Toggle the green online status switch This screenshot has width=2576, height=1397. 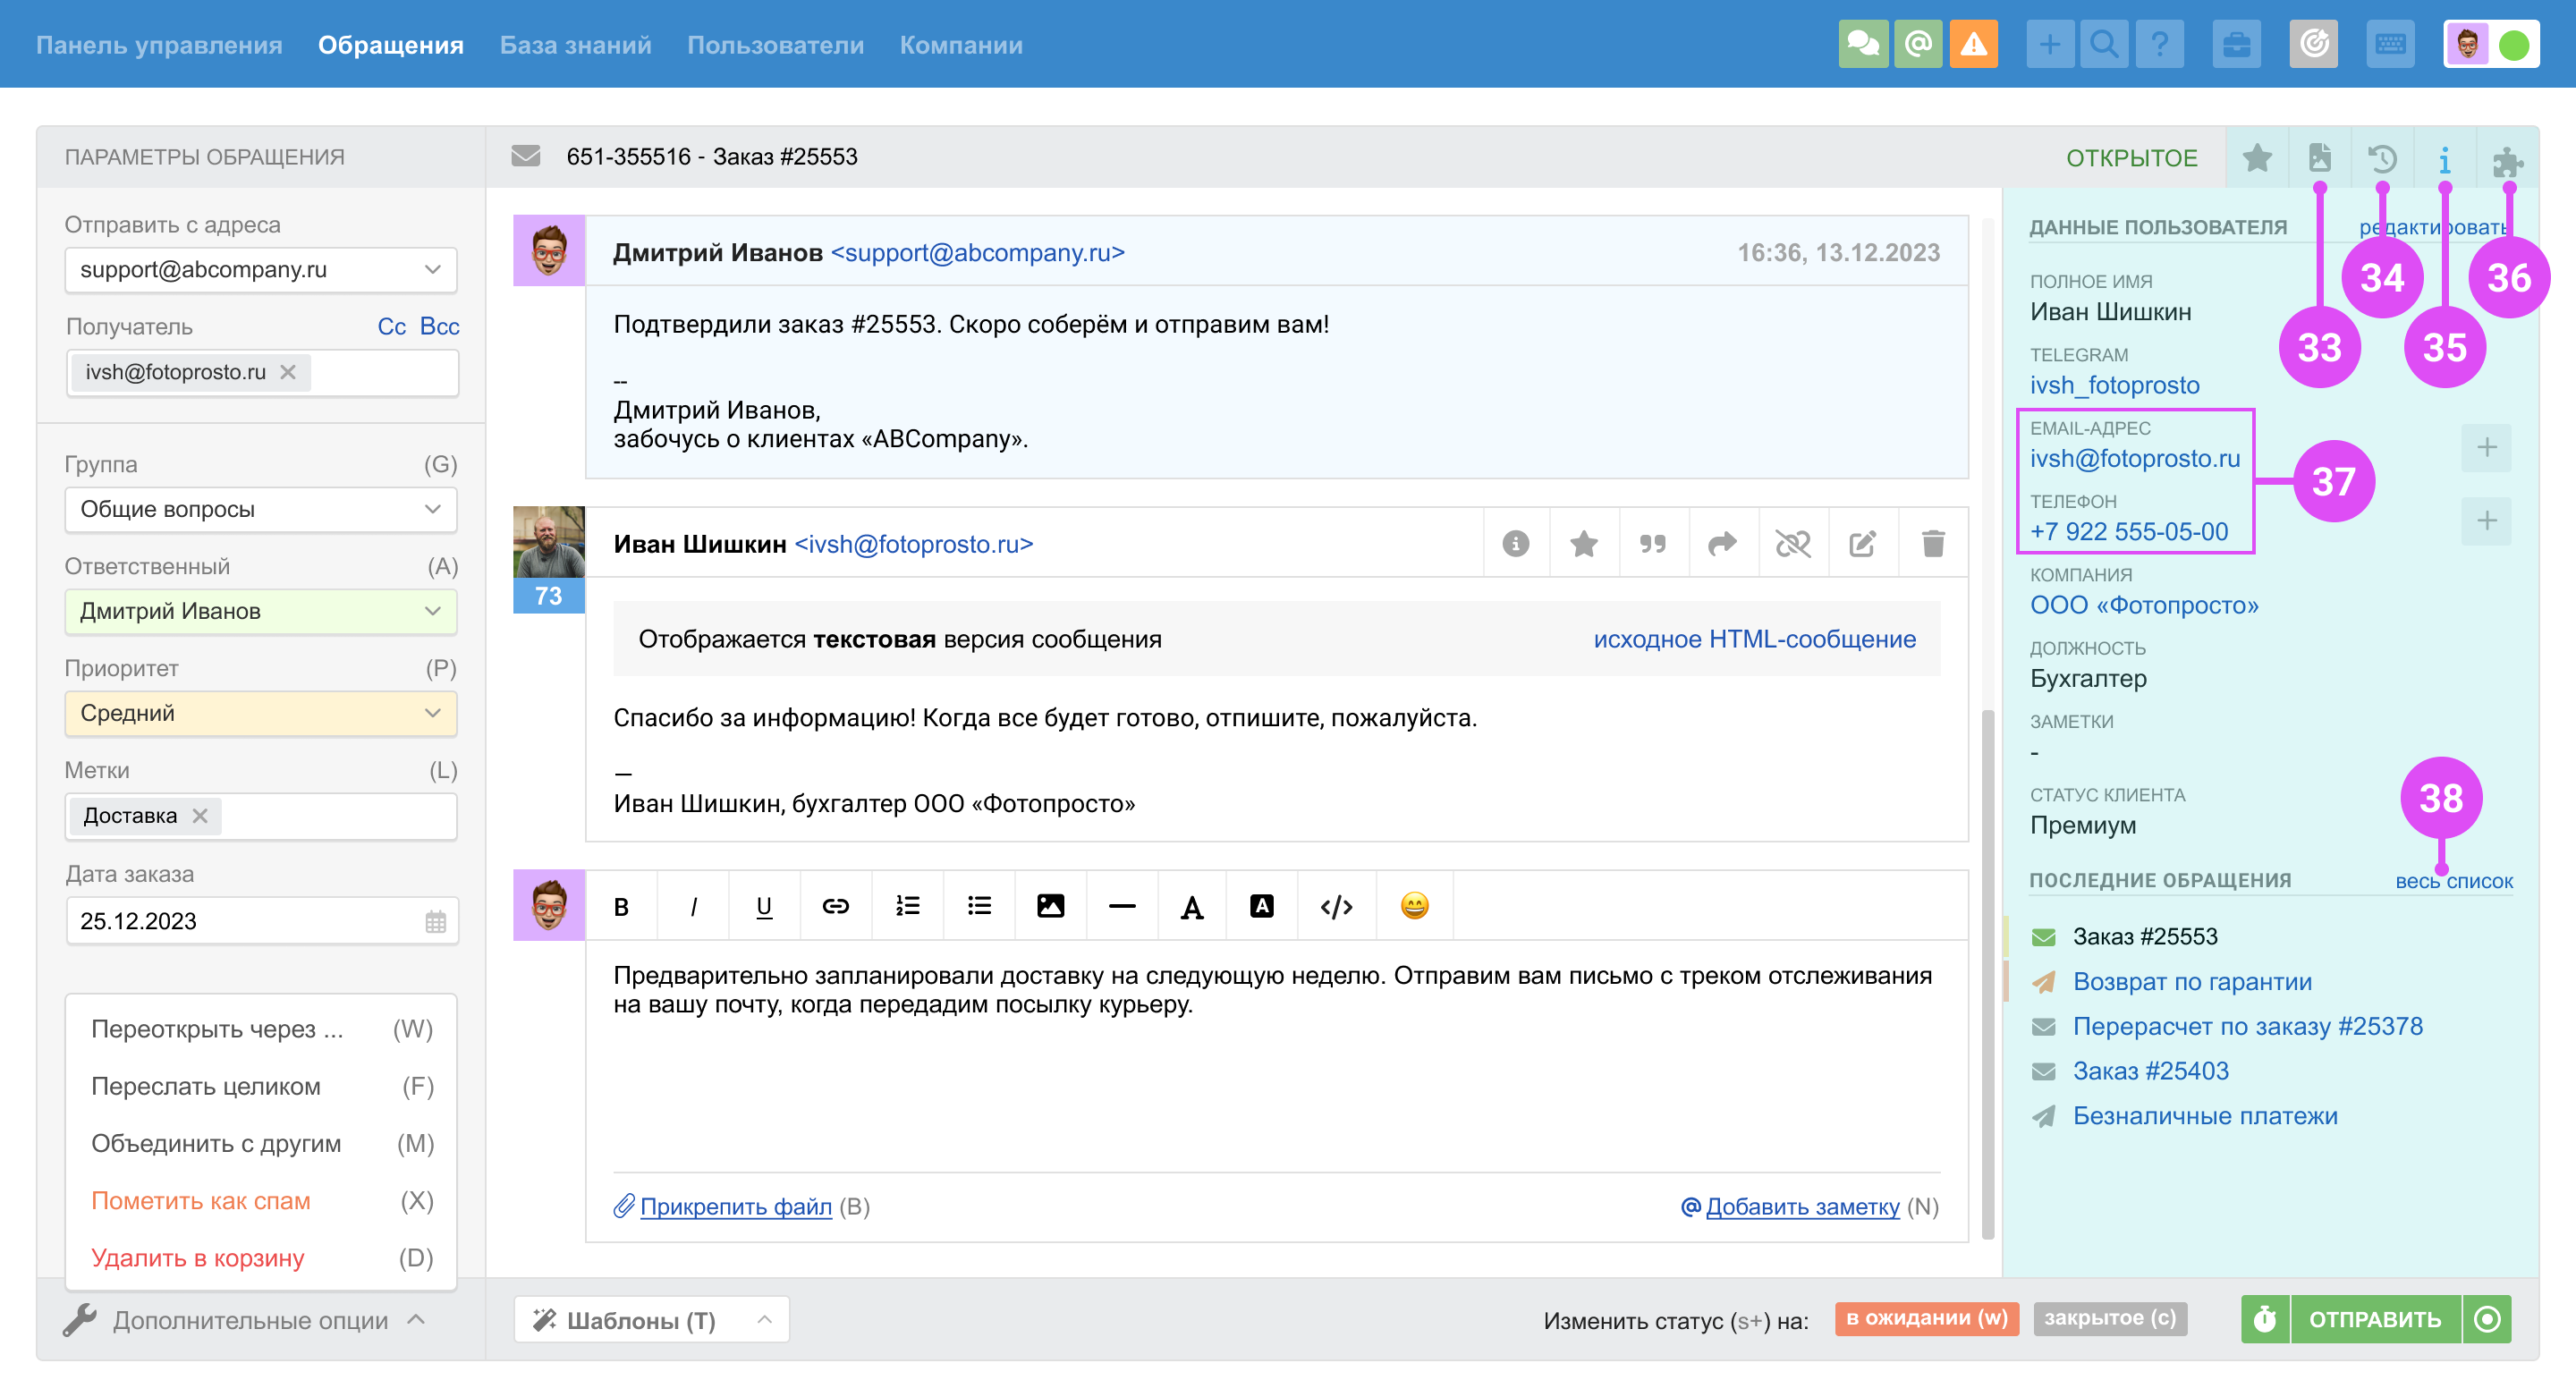(x=2513, y=45)
